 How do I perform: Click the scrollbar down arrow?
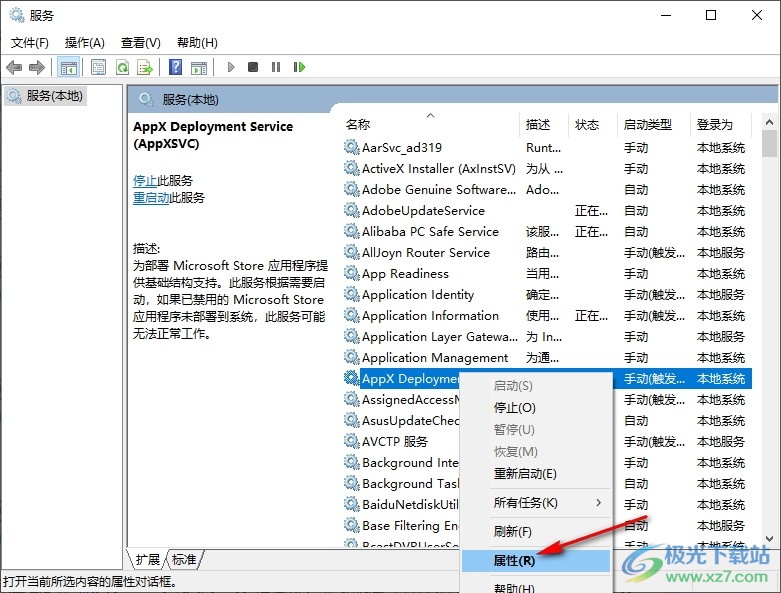coord(769,539)
